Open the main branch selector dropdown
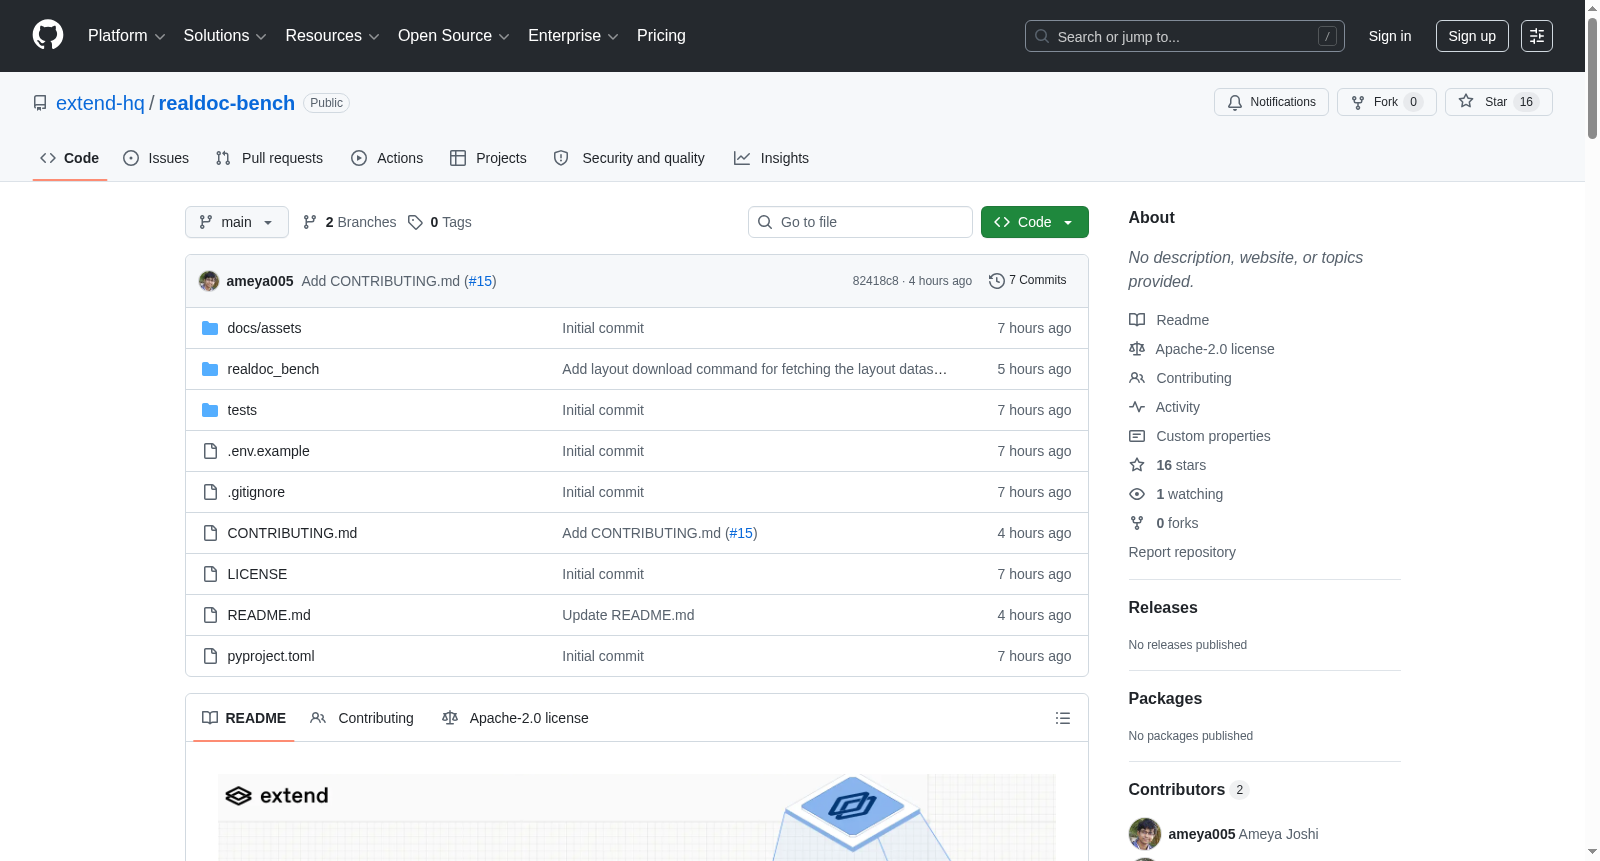 coord(237,222)
